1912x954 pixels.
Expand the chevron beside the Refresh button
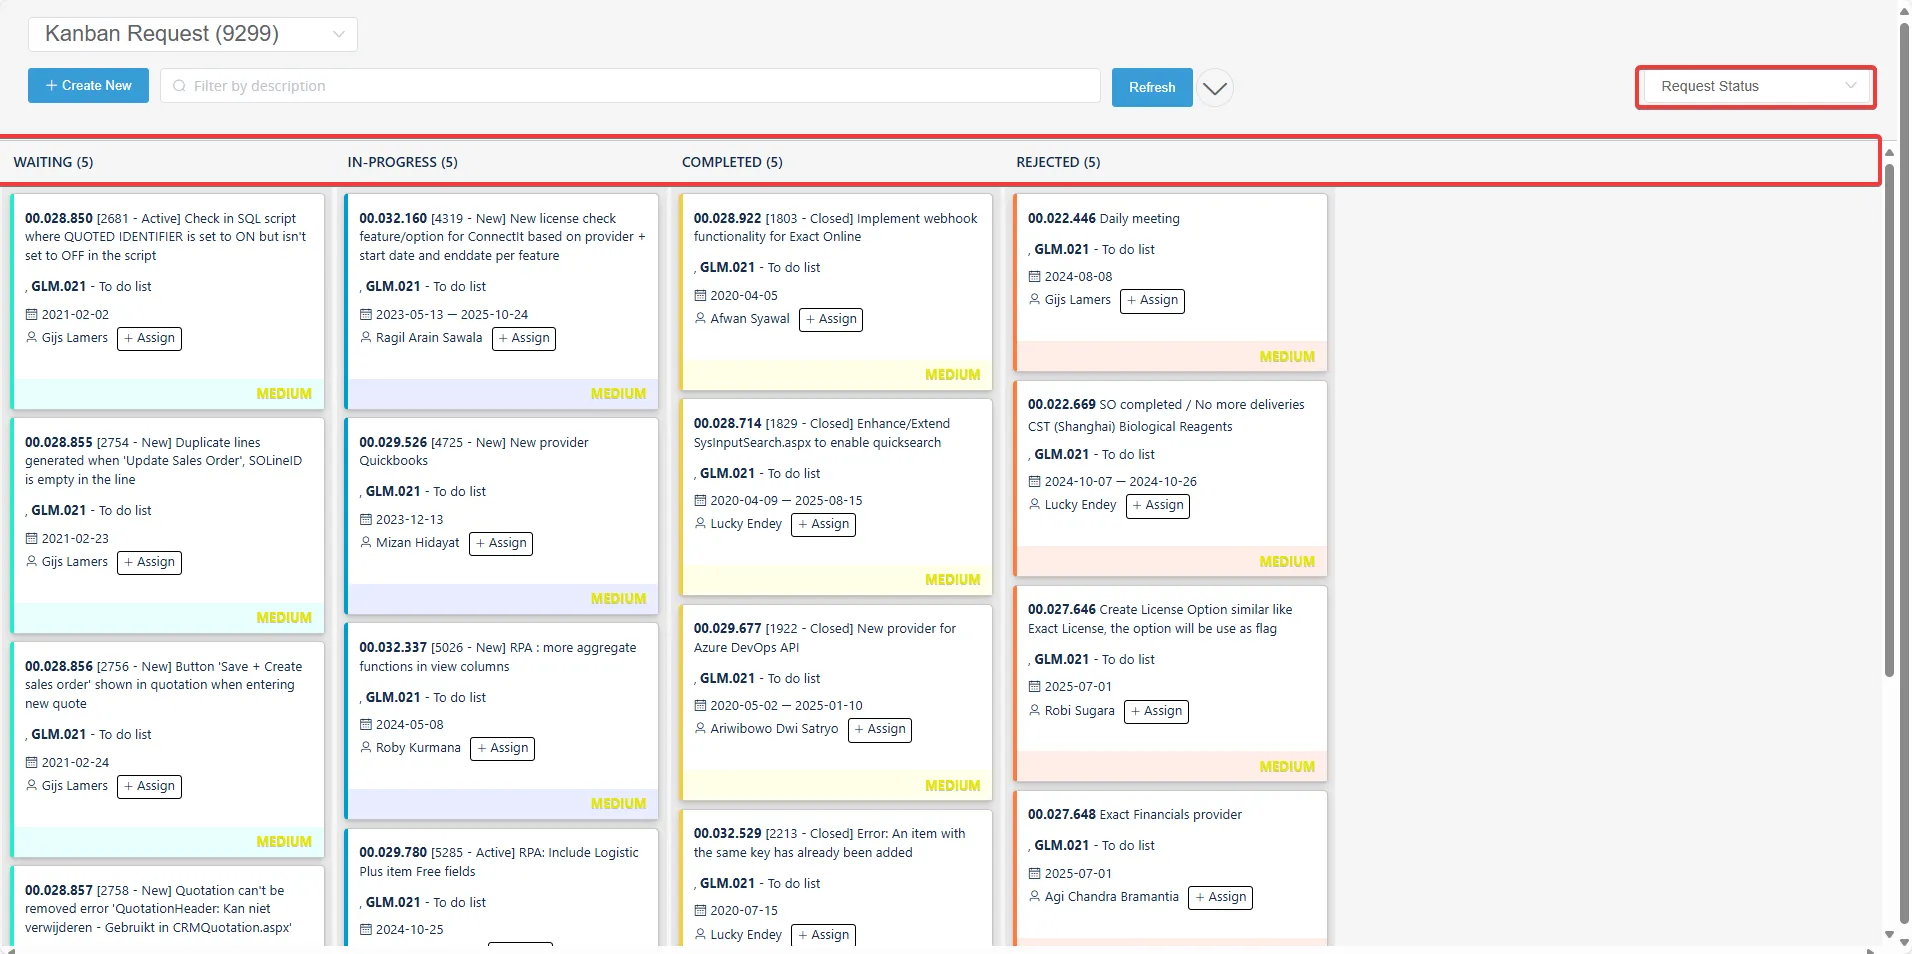click(1214, 88)
